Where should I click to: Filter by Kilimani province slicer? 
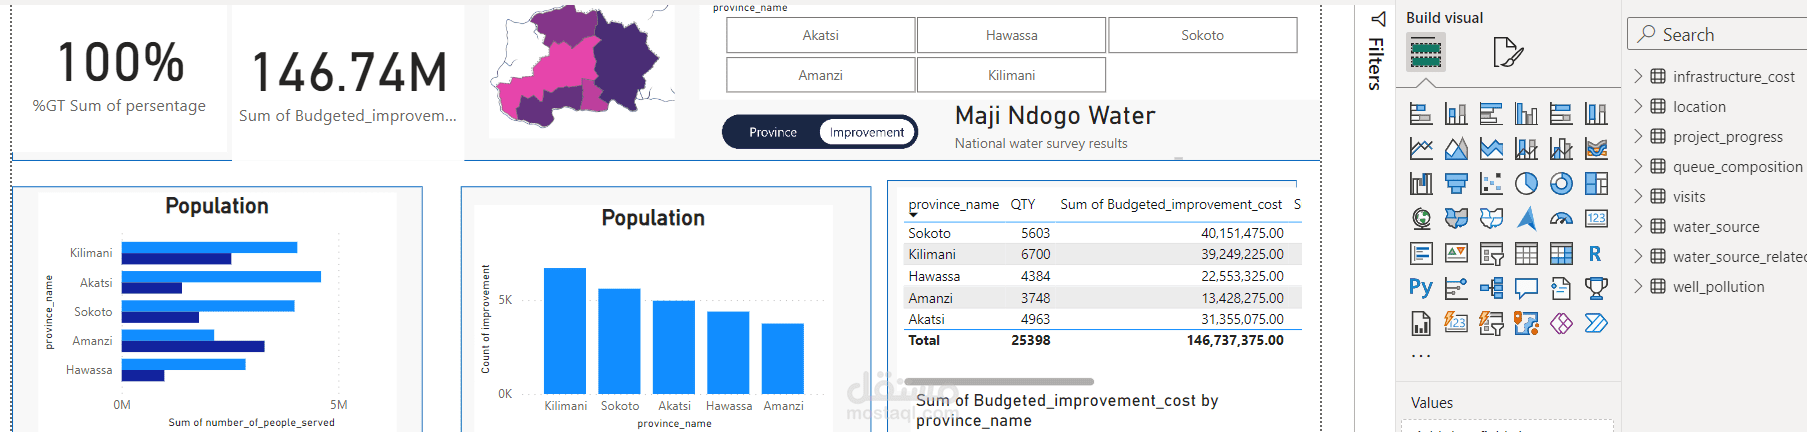(1011, 75)
